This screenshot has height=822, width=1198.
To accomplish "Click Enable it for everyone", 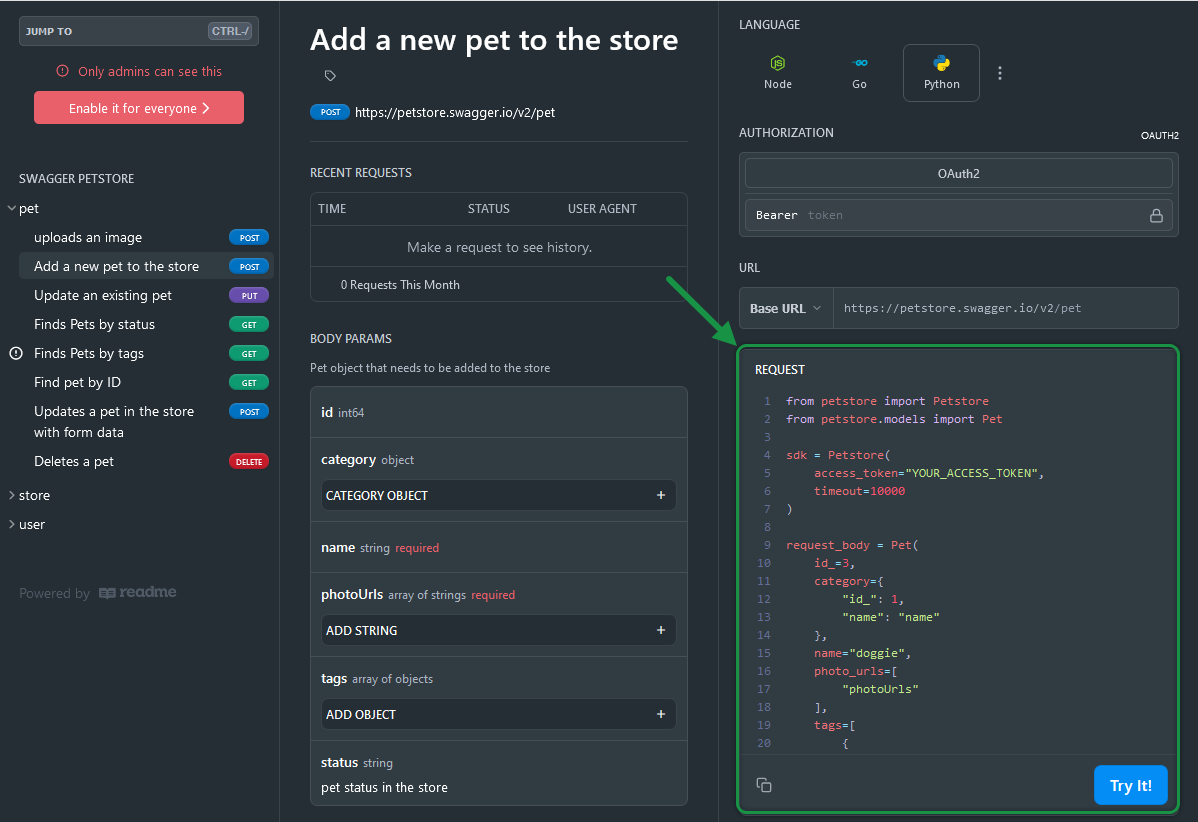I will [138, 107].
